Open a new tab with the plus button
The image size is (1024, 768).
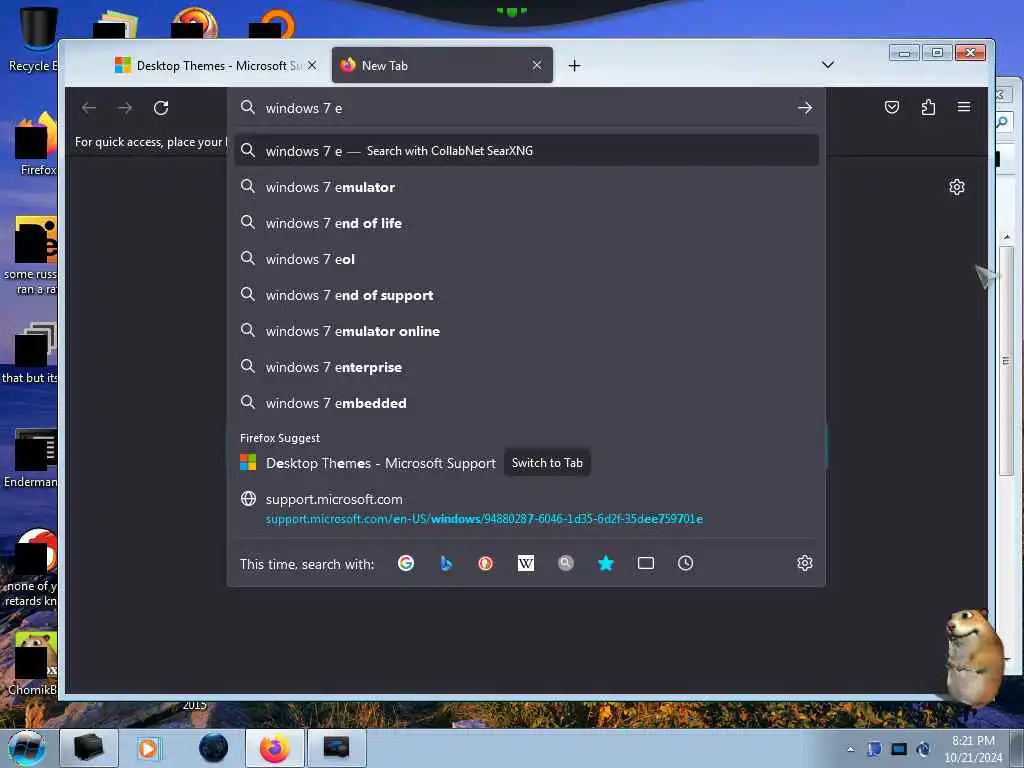(x=574, y=65)
